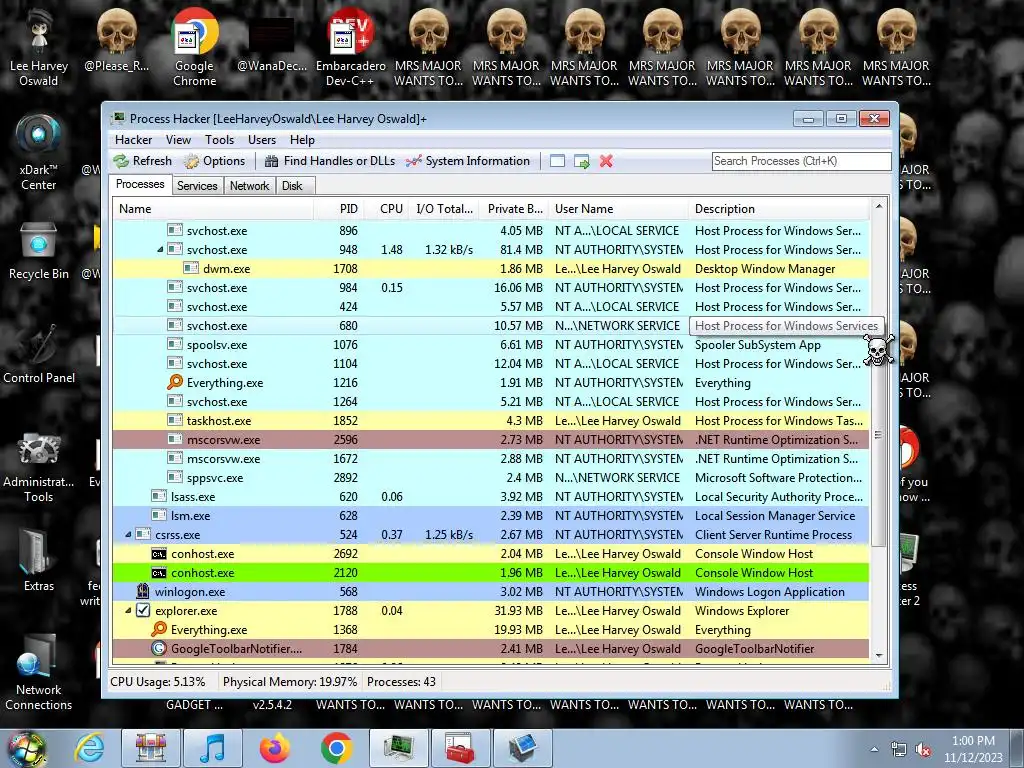Click the explorer.exe process icon

[143, 611]
